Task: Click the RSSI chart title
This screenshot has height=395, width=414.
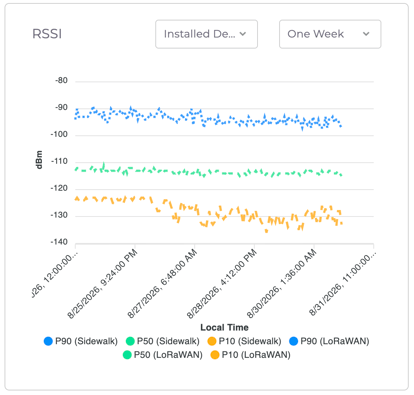Action: coord(47,34)
